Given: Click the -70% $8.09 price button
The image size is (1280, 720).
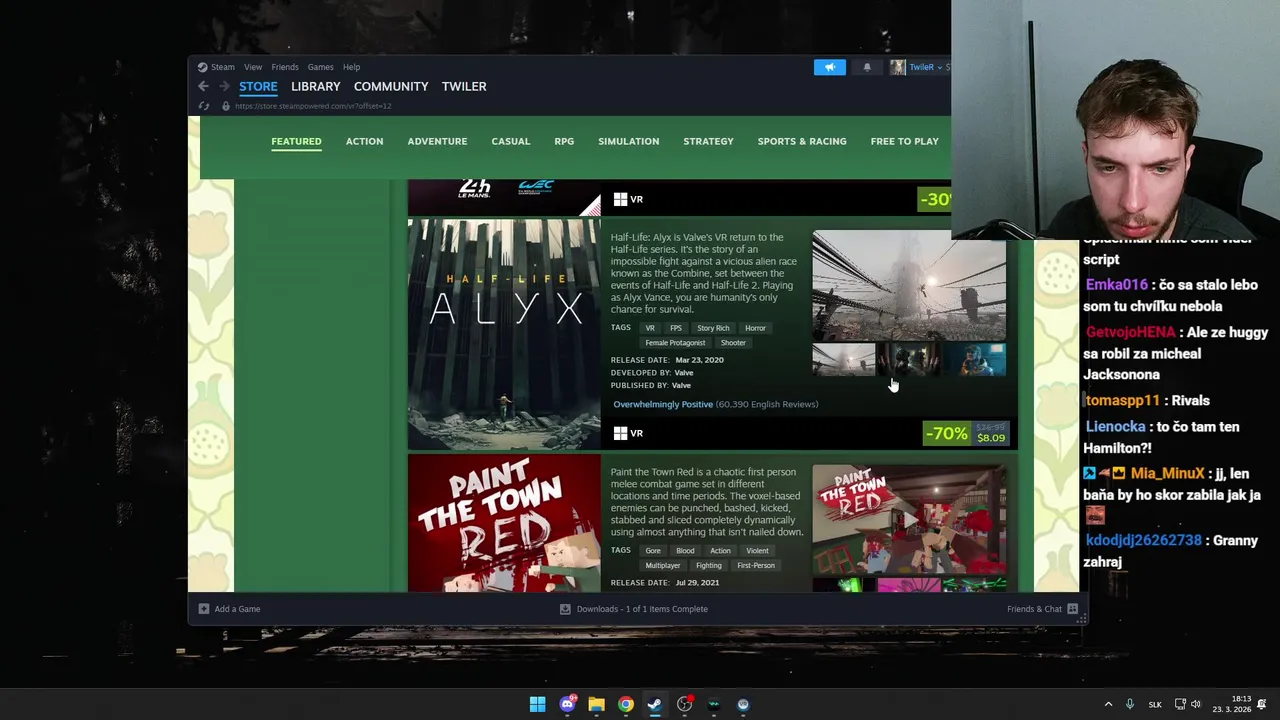Looking at the screenshot, I should point(966,433).
